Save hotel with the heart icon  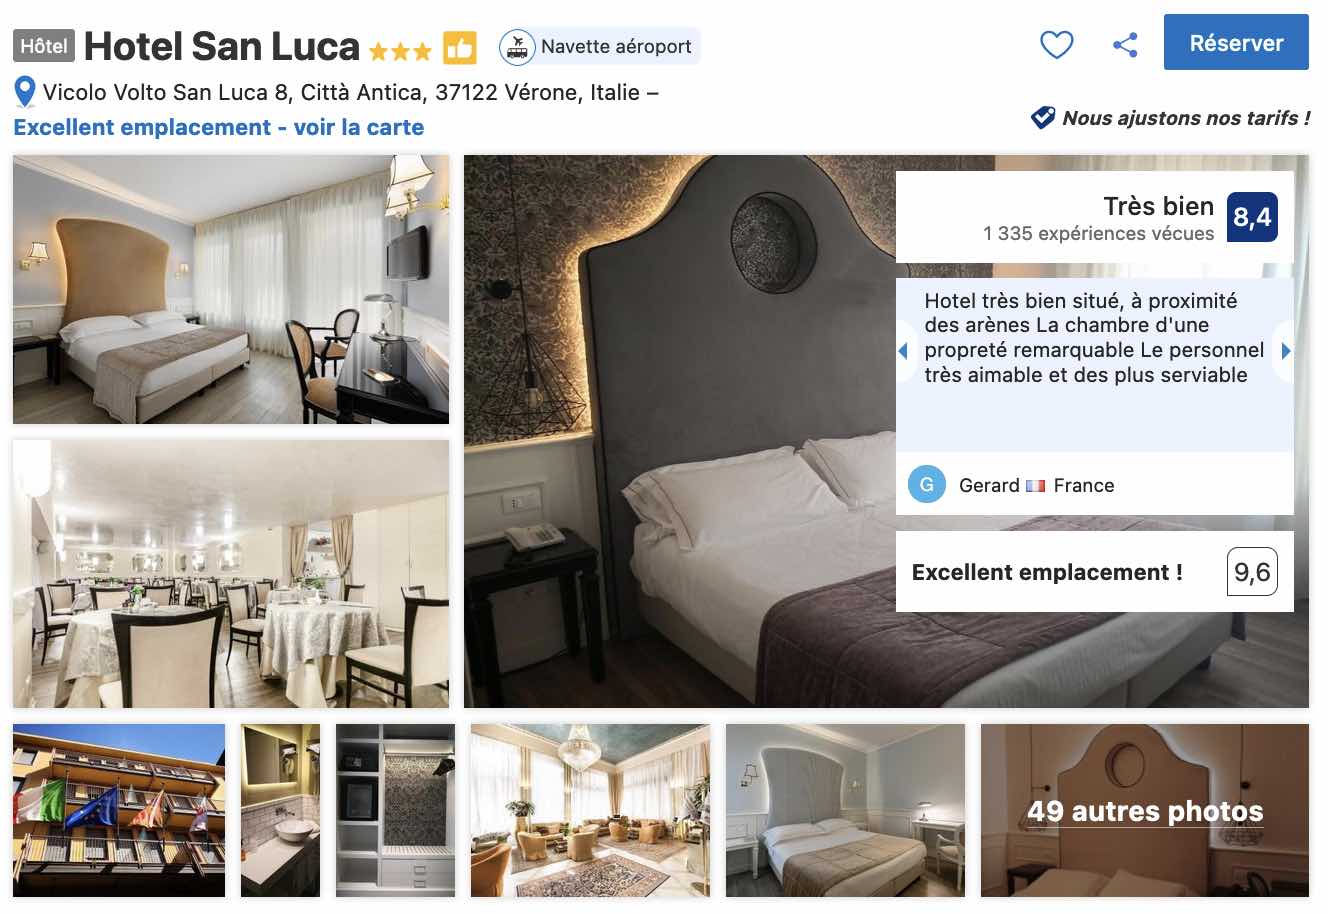[1057, 45]
